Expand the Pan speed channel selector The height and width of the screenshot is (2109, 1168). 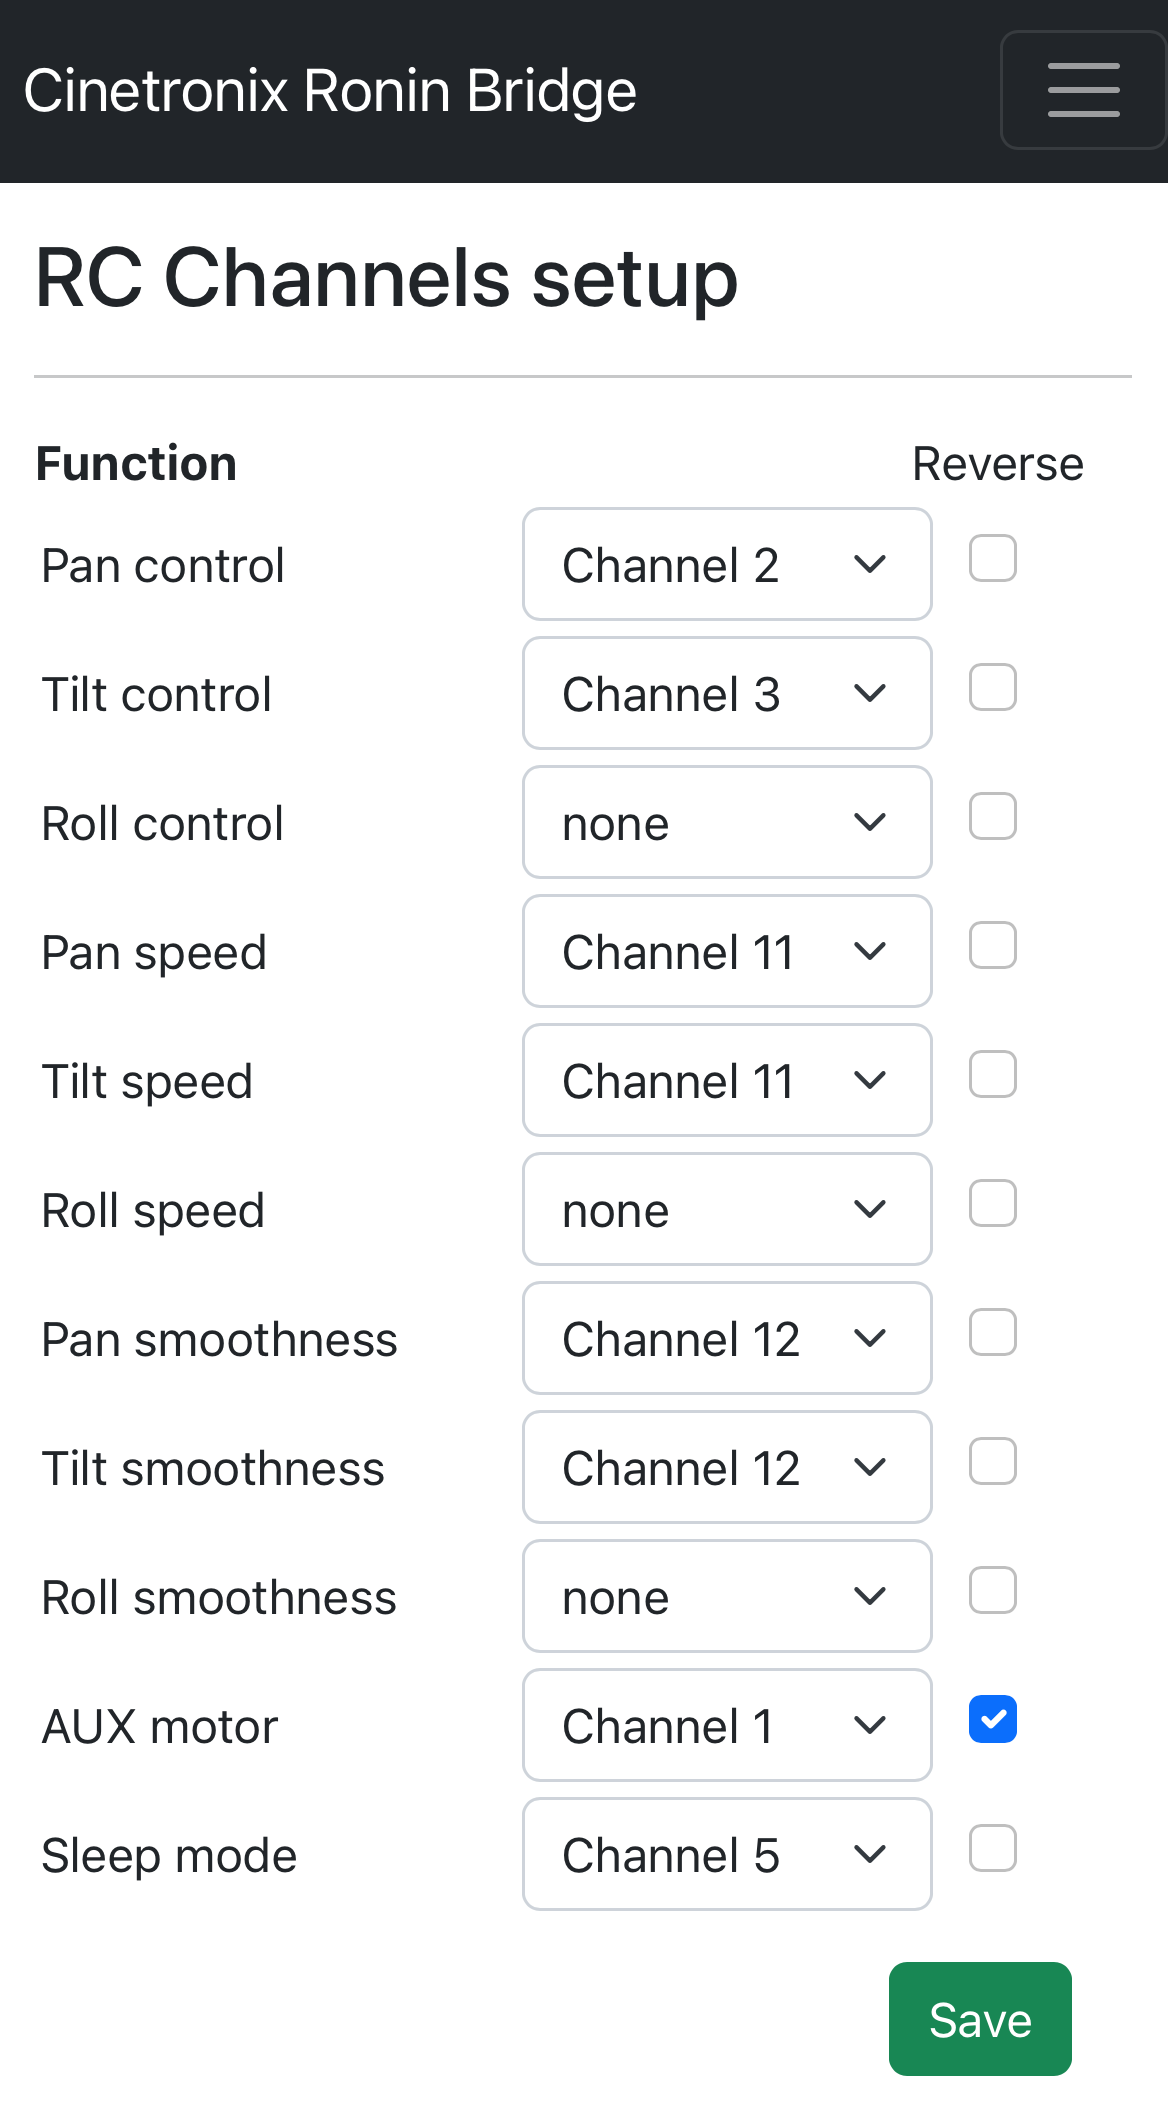(x=727, y=952)
